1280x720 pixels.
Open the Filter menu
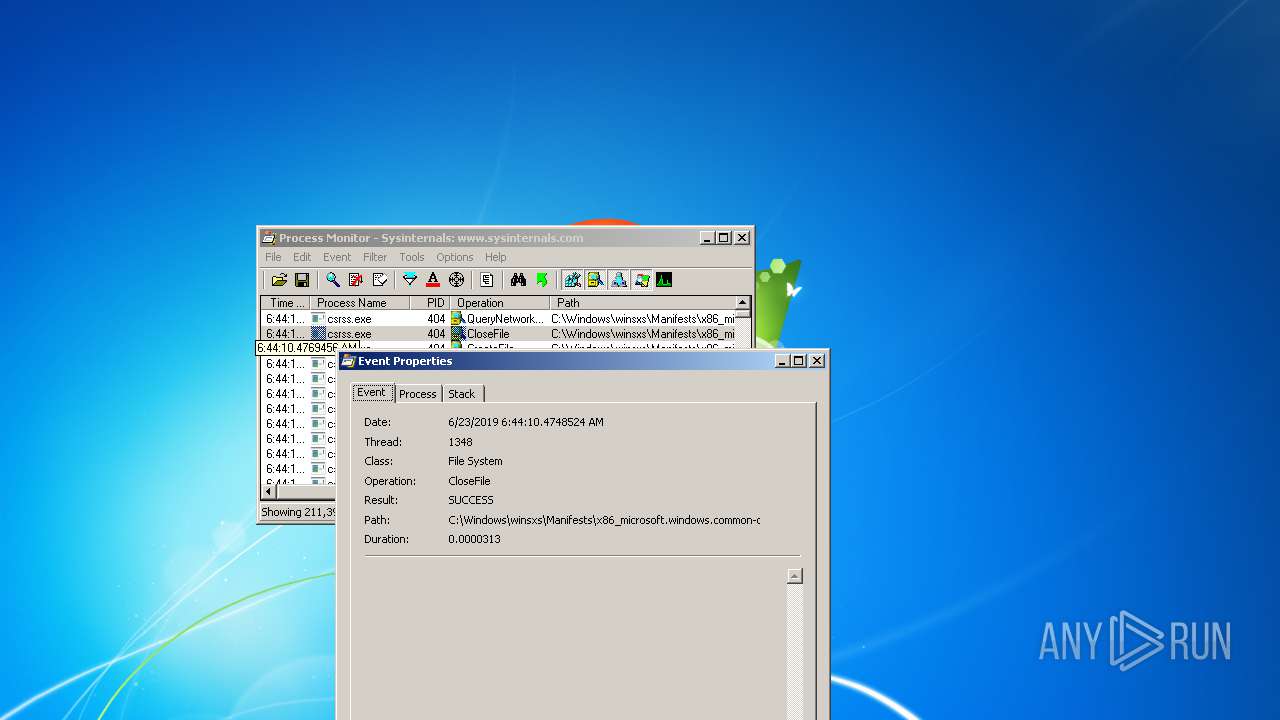click(375, 257)
